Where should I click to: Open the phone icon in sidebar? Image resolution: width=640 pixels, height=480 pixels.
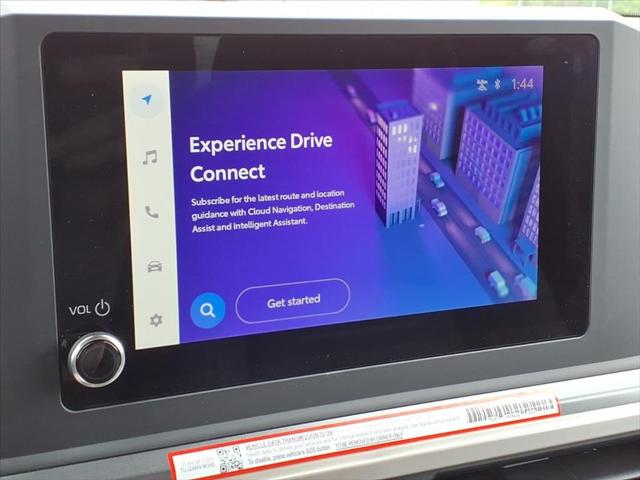[x=152, y=212]
